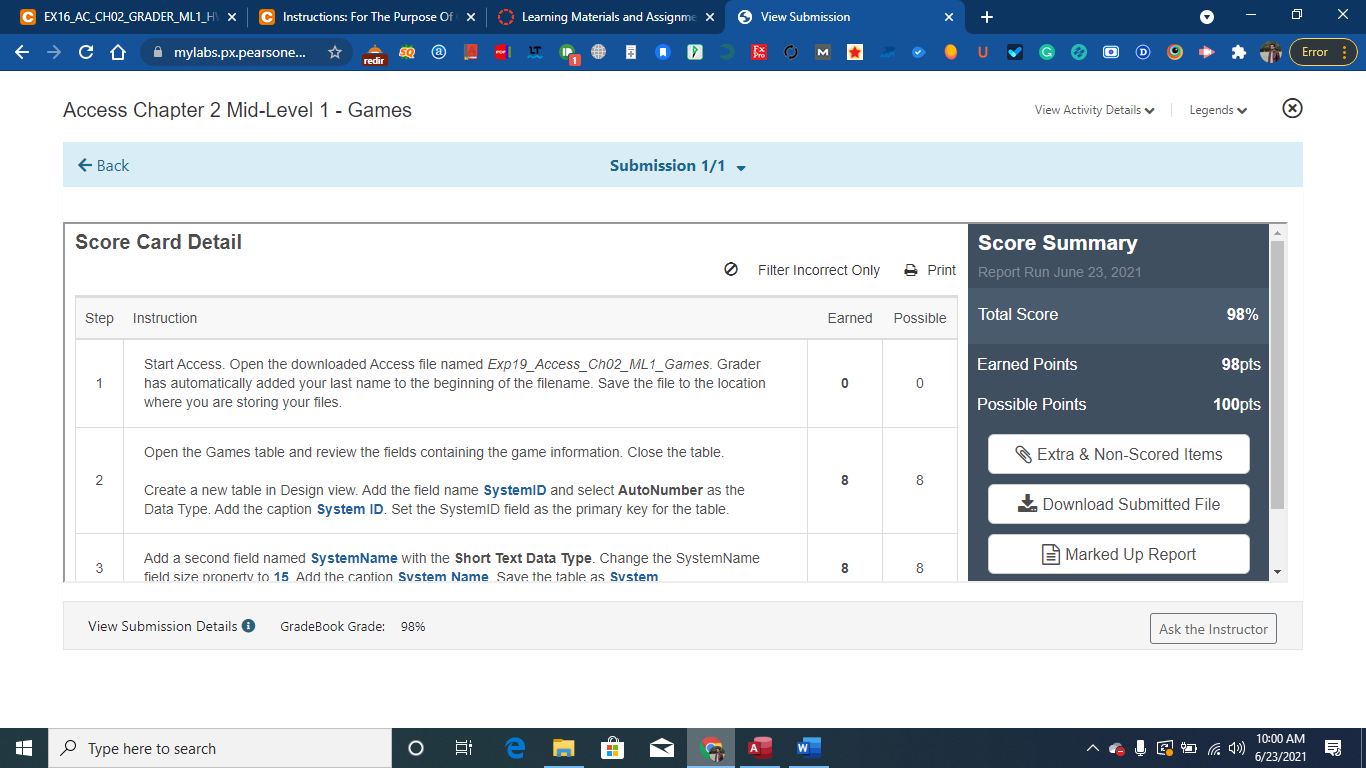Close the score card with the X circle icon
Image resolution: width=1366 pixels, height=768 pixels.
coord(1292,108)
